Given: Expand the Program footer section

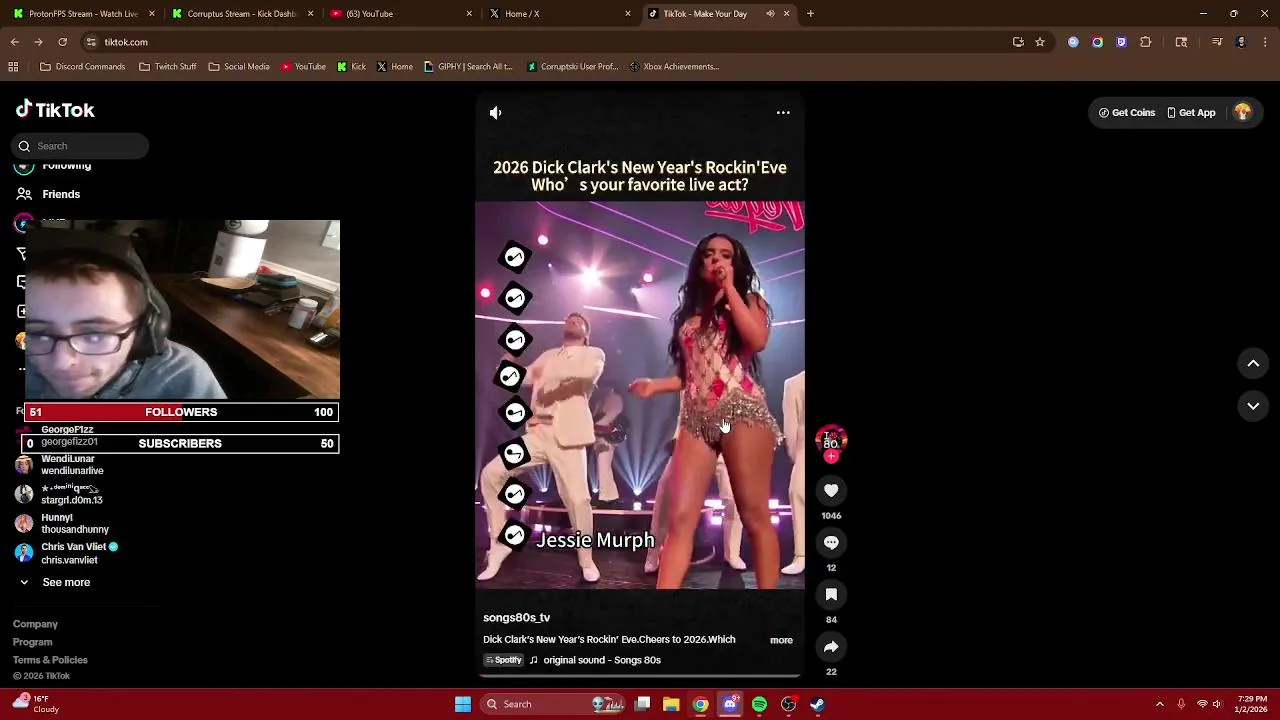Looking at the screenshot, I should pyautogui.click(x=32, y=642).
